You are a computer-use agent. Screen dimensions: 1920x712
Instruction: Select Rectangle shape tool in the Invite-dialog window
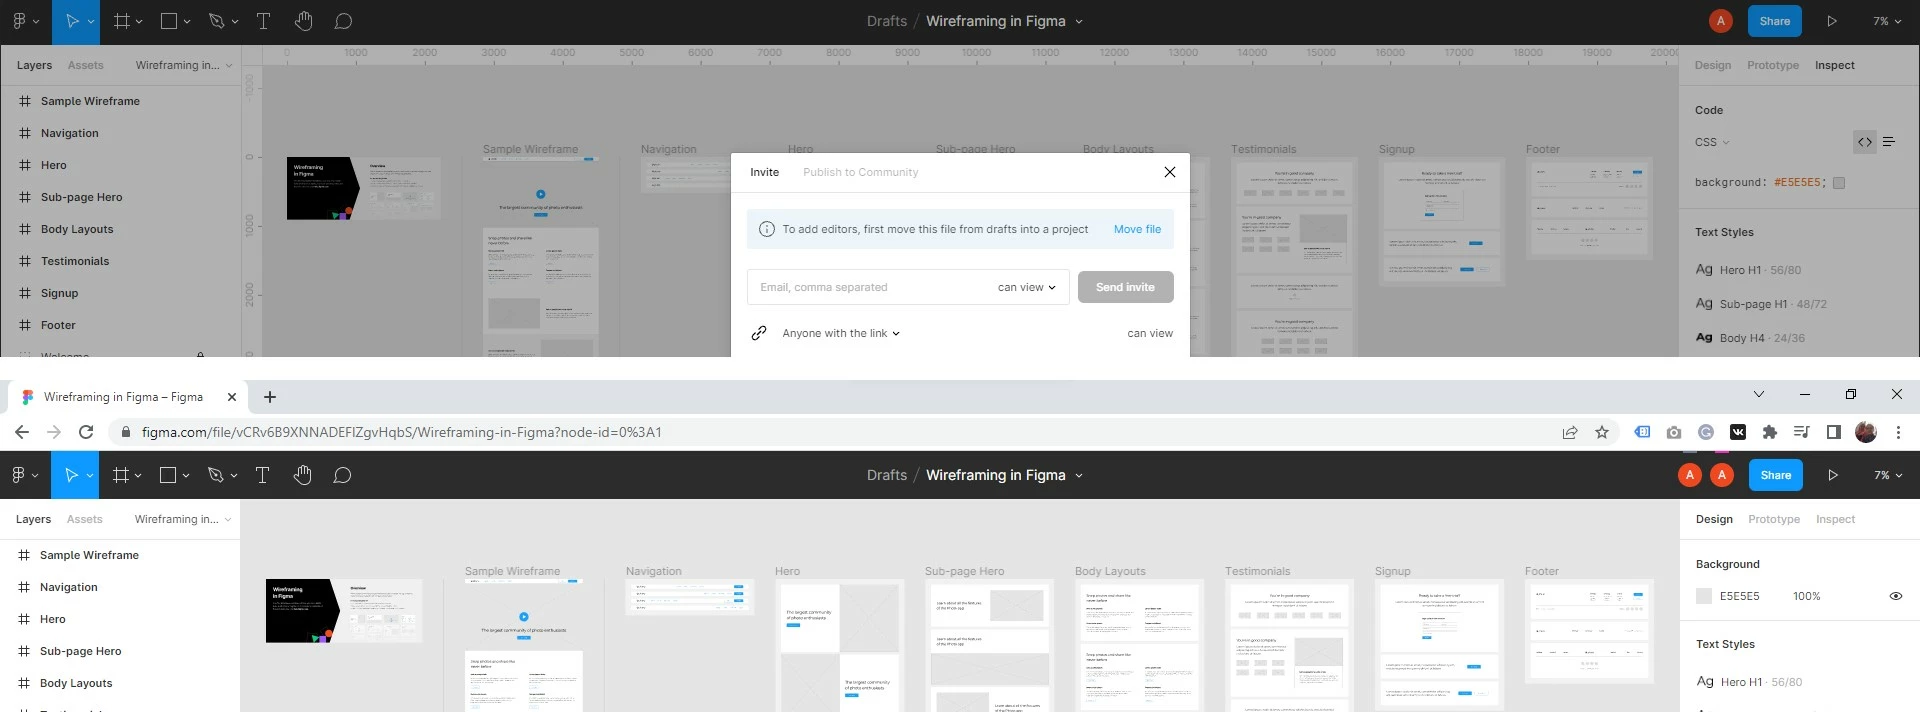(x=169, y=21)
